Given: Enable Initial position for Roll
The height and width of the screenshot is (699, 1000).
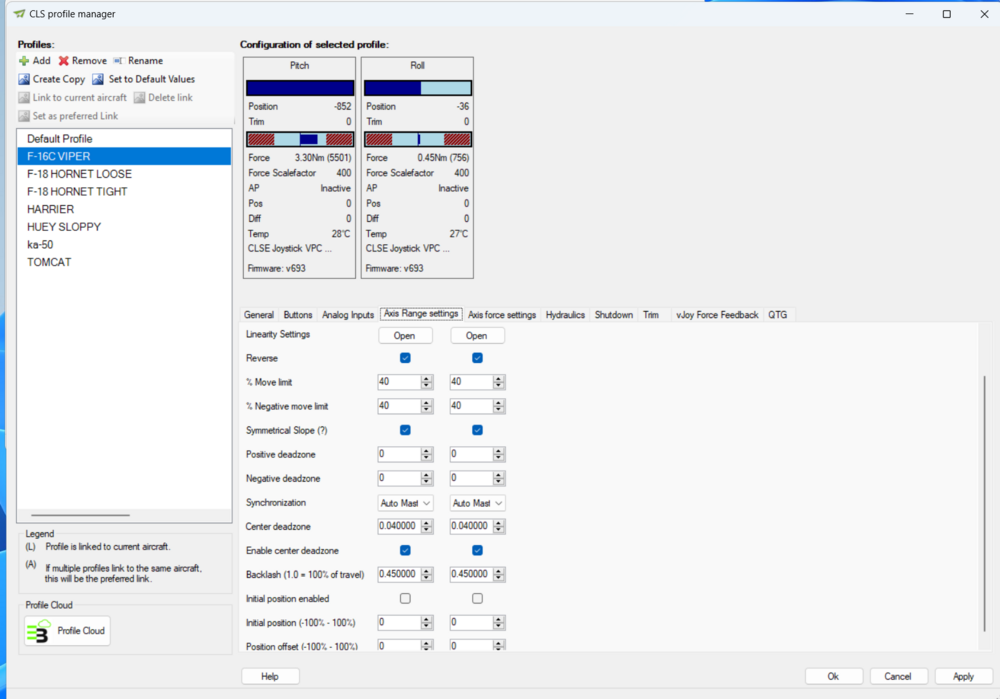Looking at the screenshot, I should [x=477, y=598].
